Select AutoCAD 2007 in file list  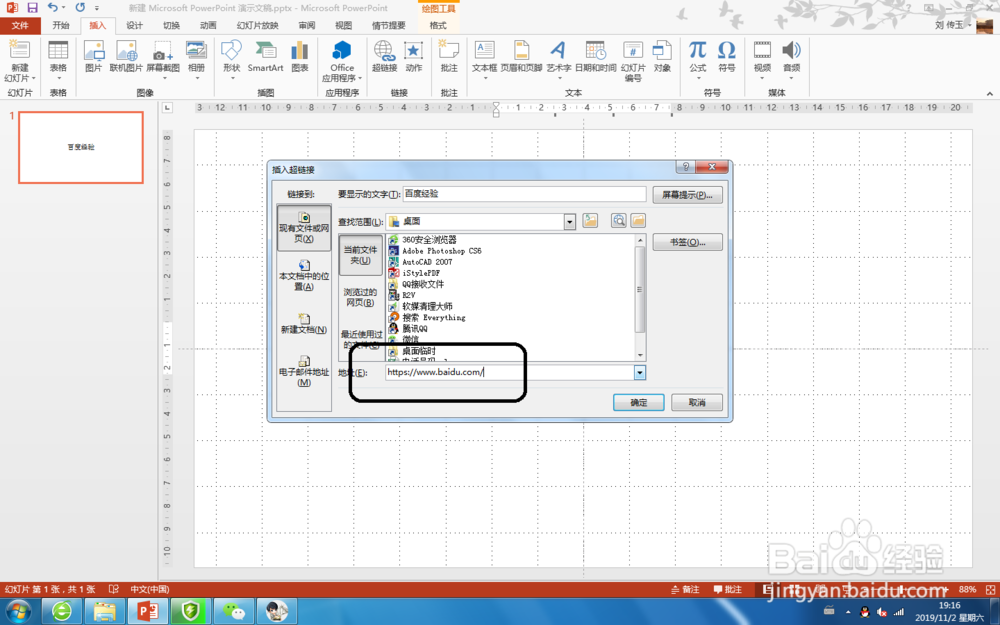(427, 261)
